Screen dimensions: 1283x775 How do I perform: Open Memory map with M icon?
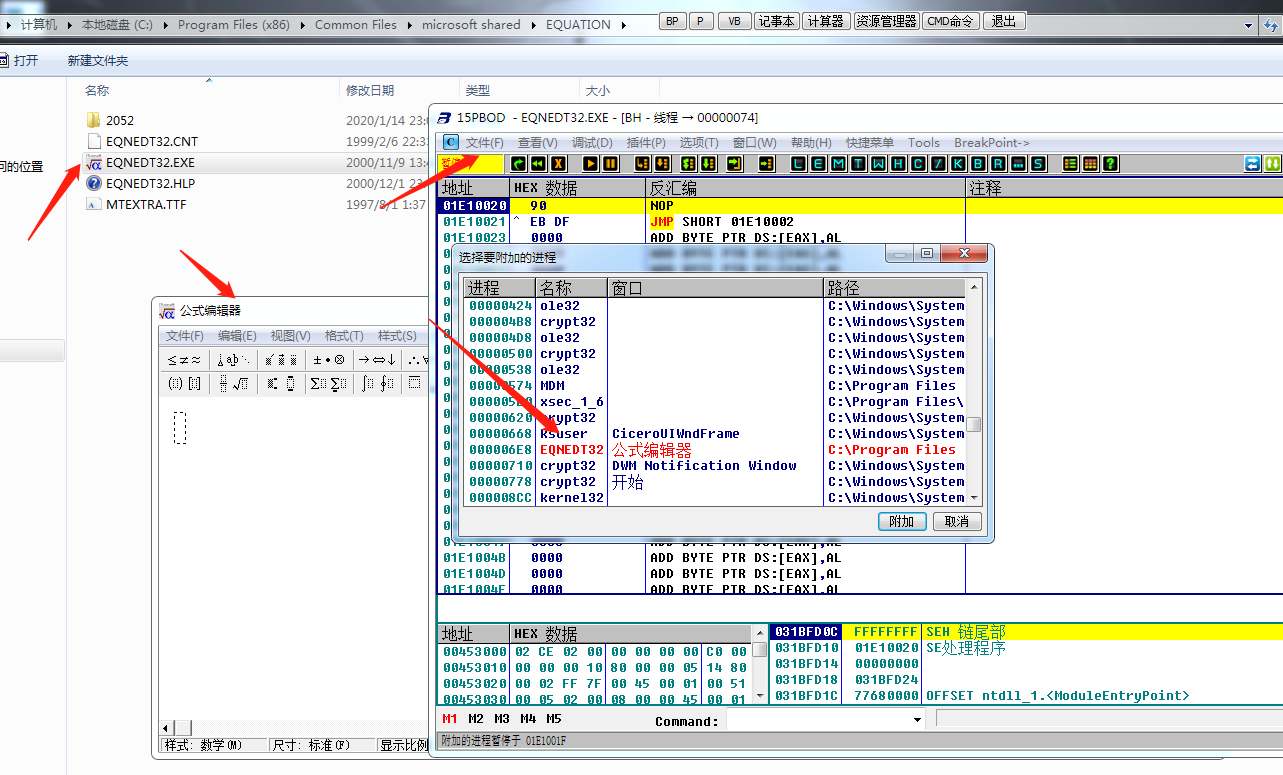pyautogui.click(x=839, y=163)
